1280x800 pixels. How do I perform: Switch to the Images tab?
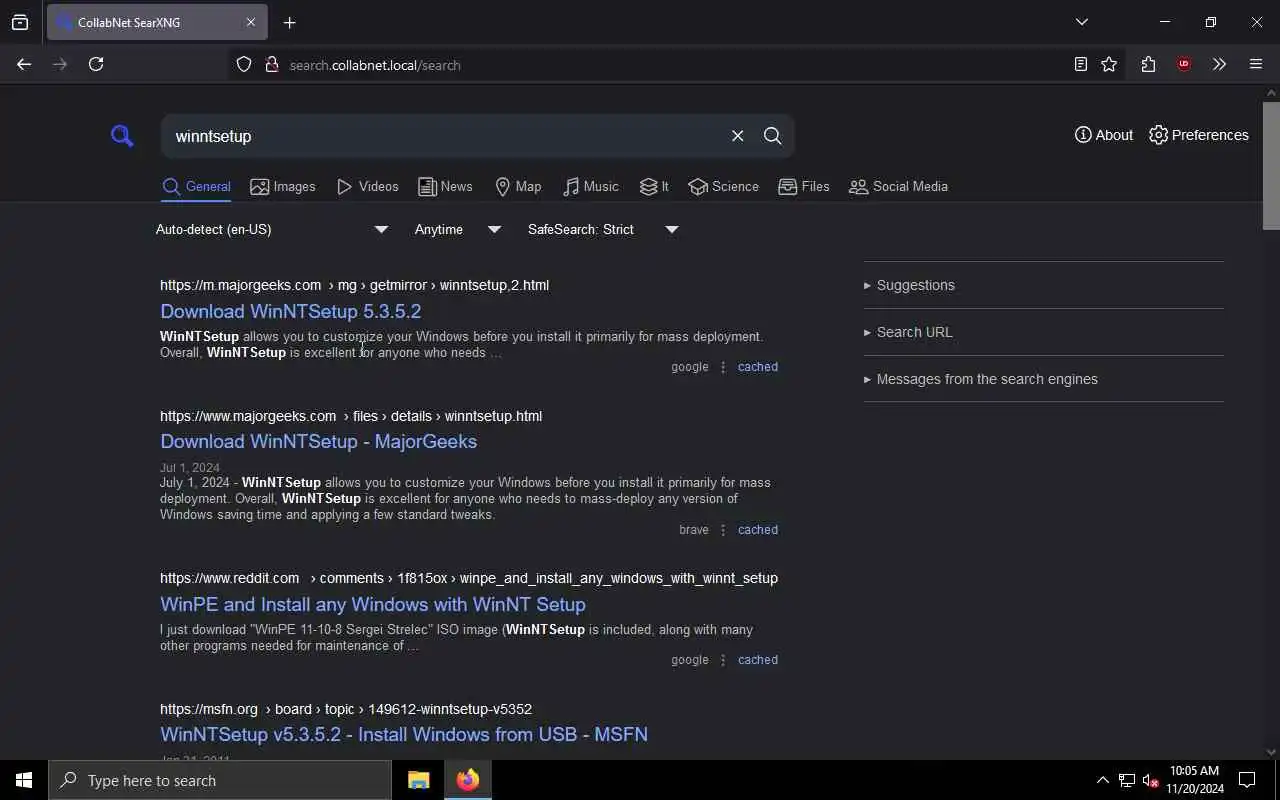tap(283, 187)
